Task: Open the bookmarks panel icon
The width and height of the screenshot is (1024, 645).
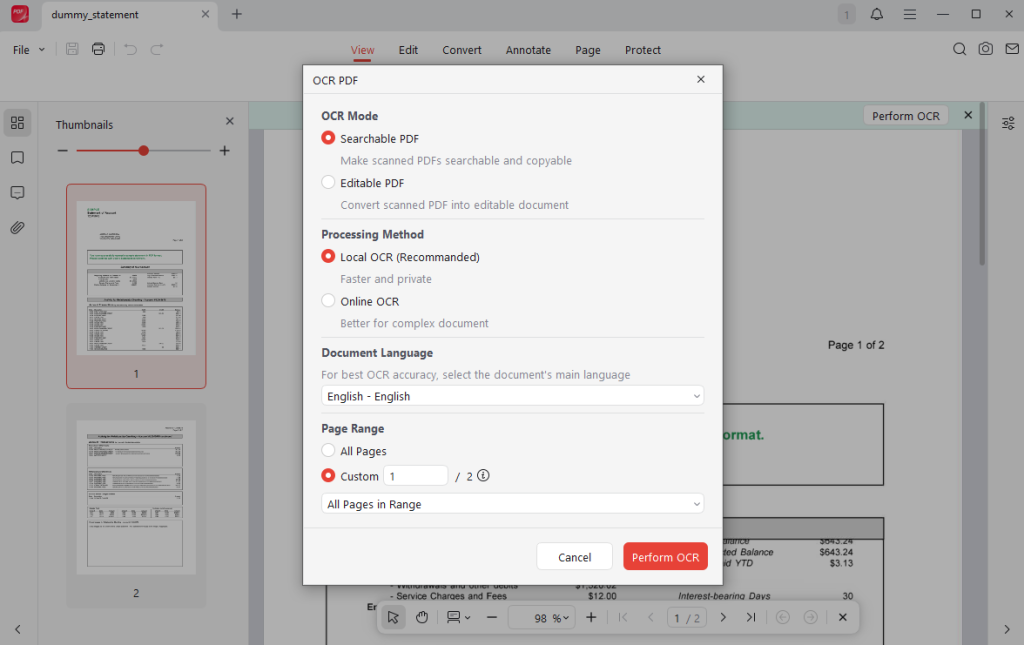Action: (18, 158)
